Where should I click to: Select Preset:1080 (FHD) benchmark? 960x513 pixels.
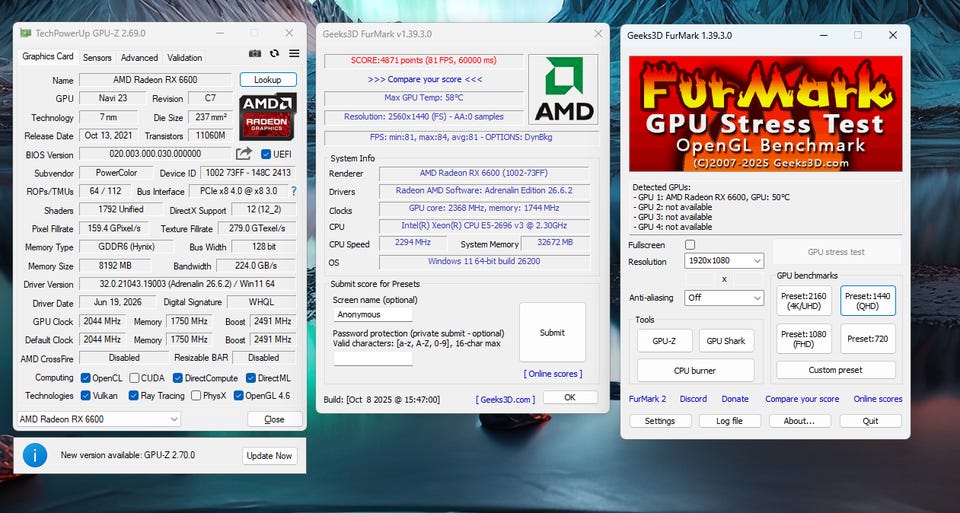804,339
